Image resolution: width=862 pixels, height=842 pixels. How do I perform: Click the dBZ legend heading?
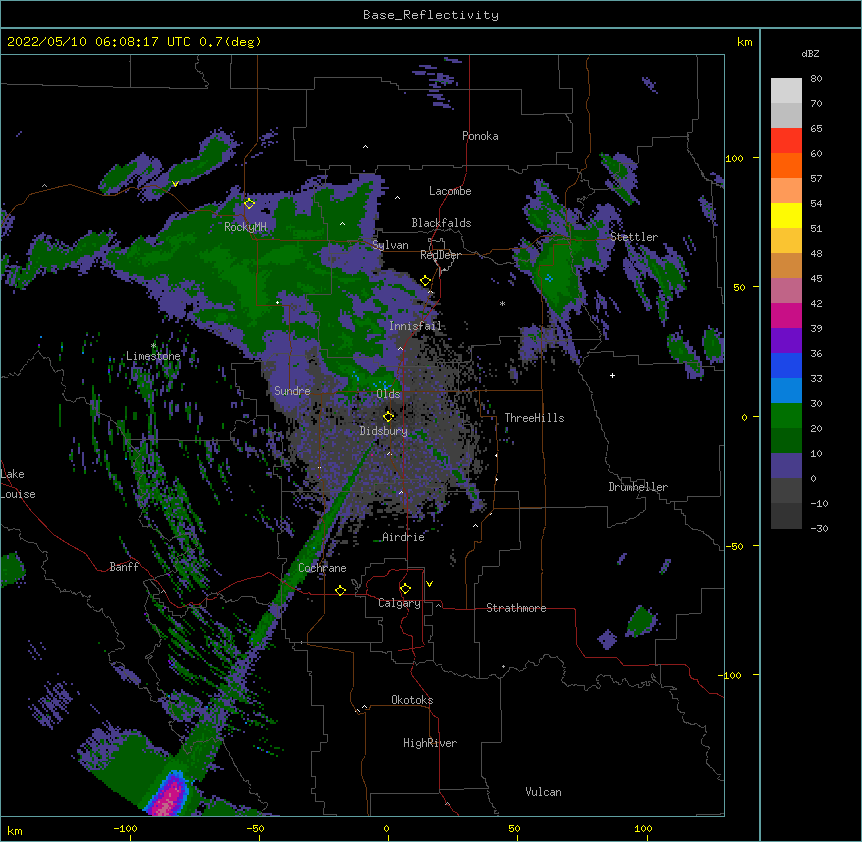coord(810,54)
